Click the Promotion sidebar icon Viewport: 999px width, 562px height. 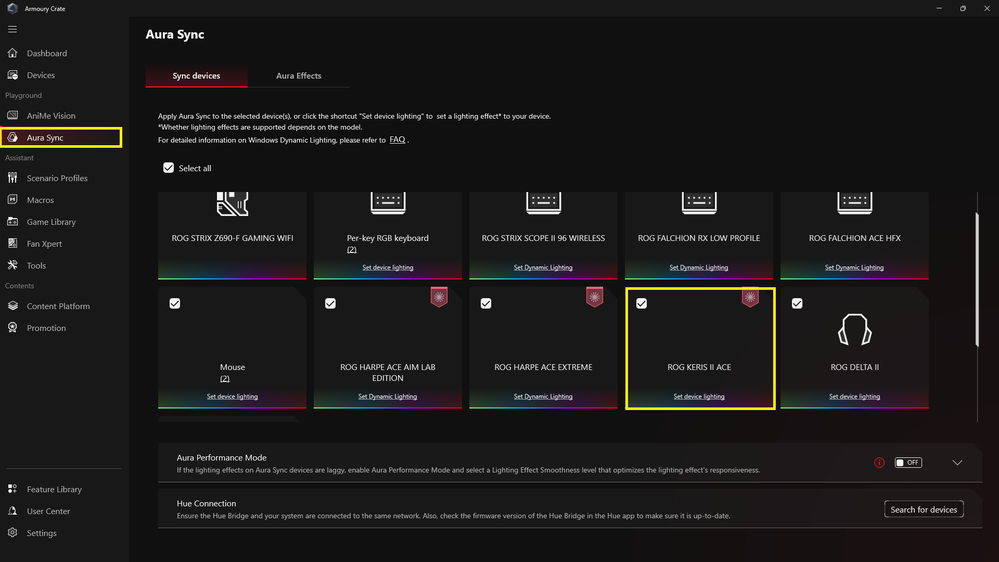click(12, 328)
